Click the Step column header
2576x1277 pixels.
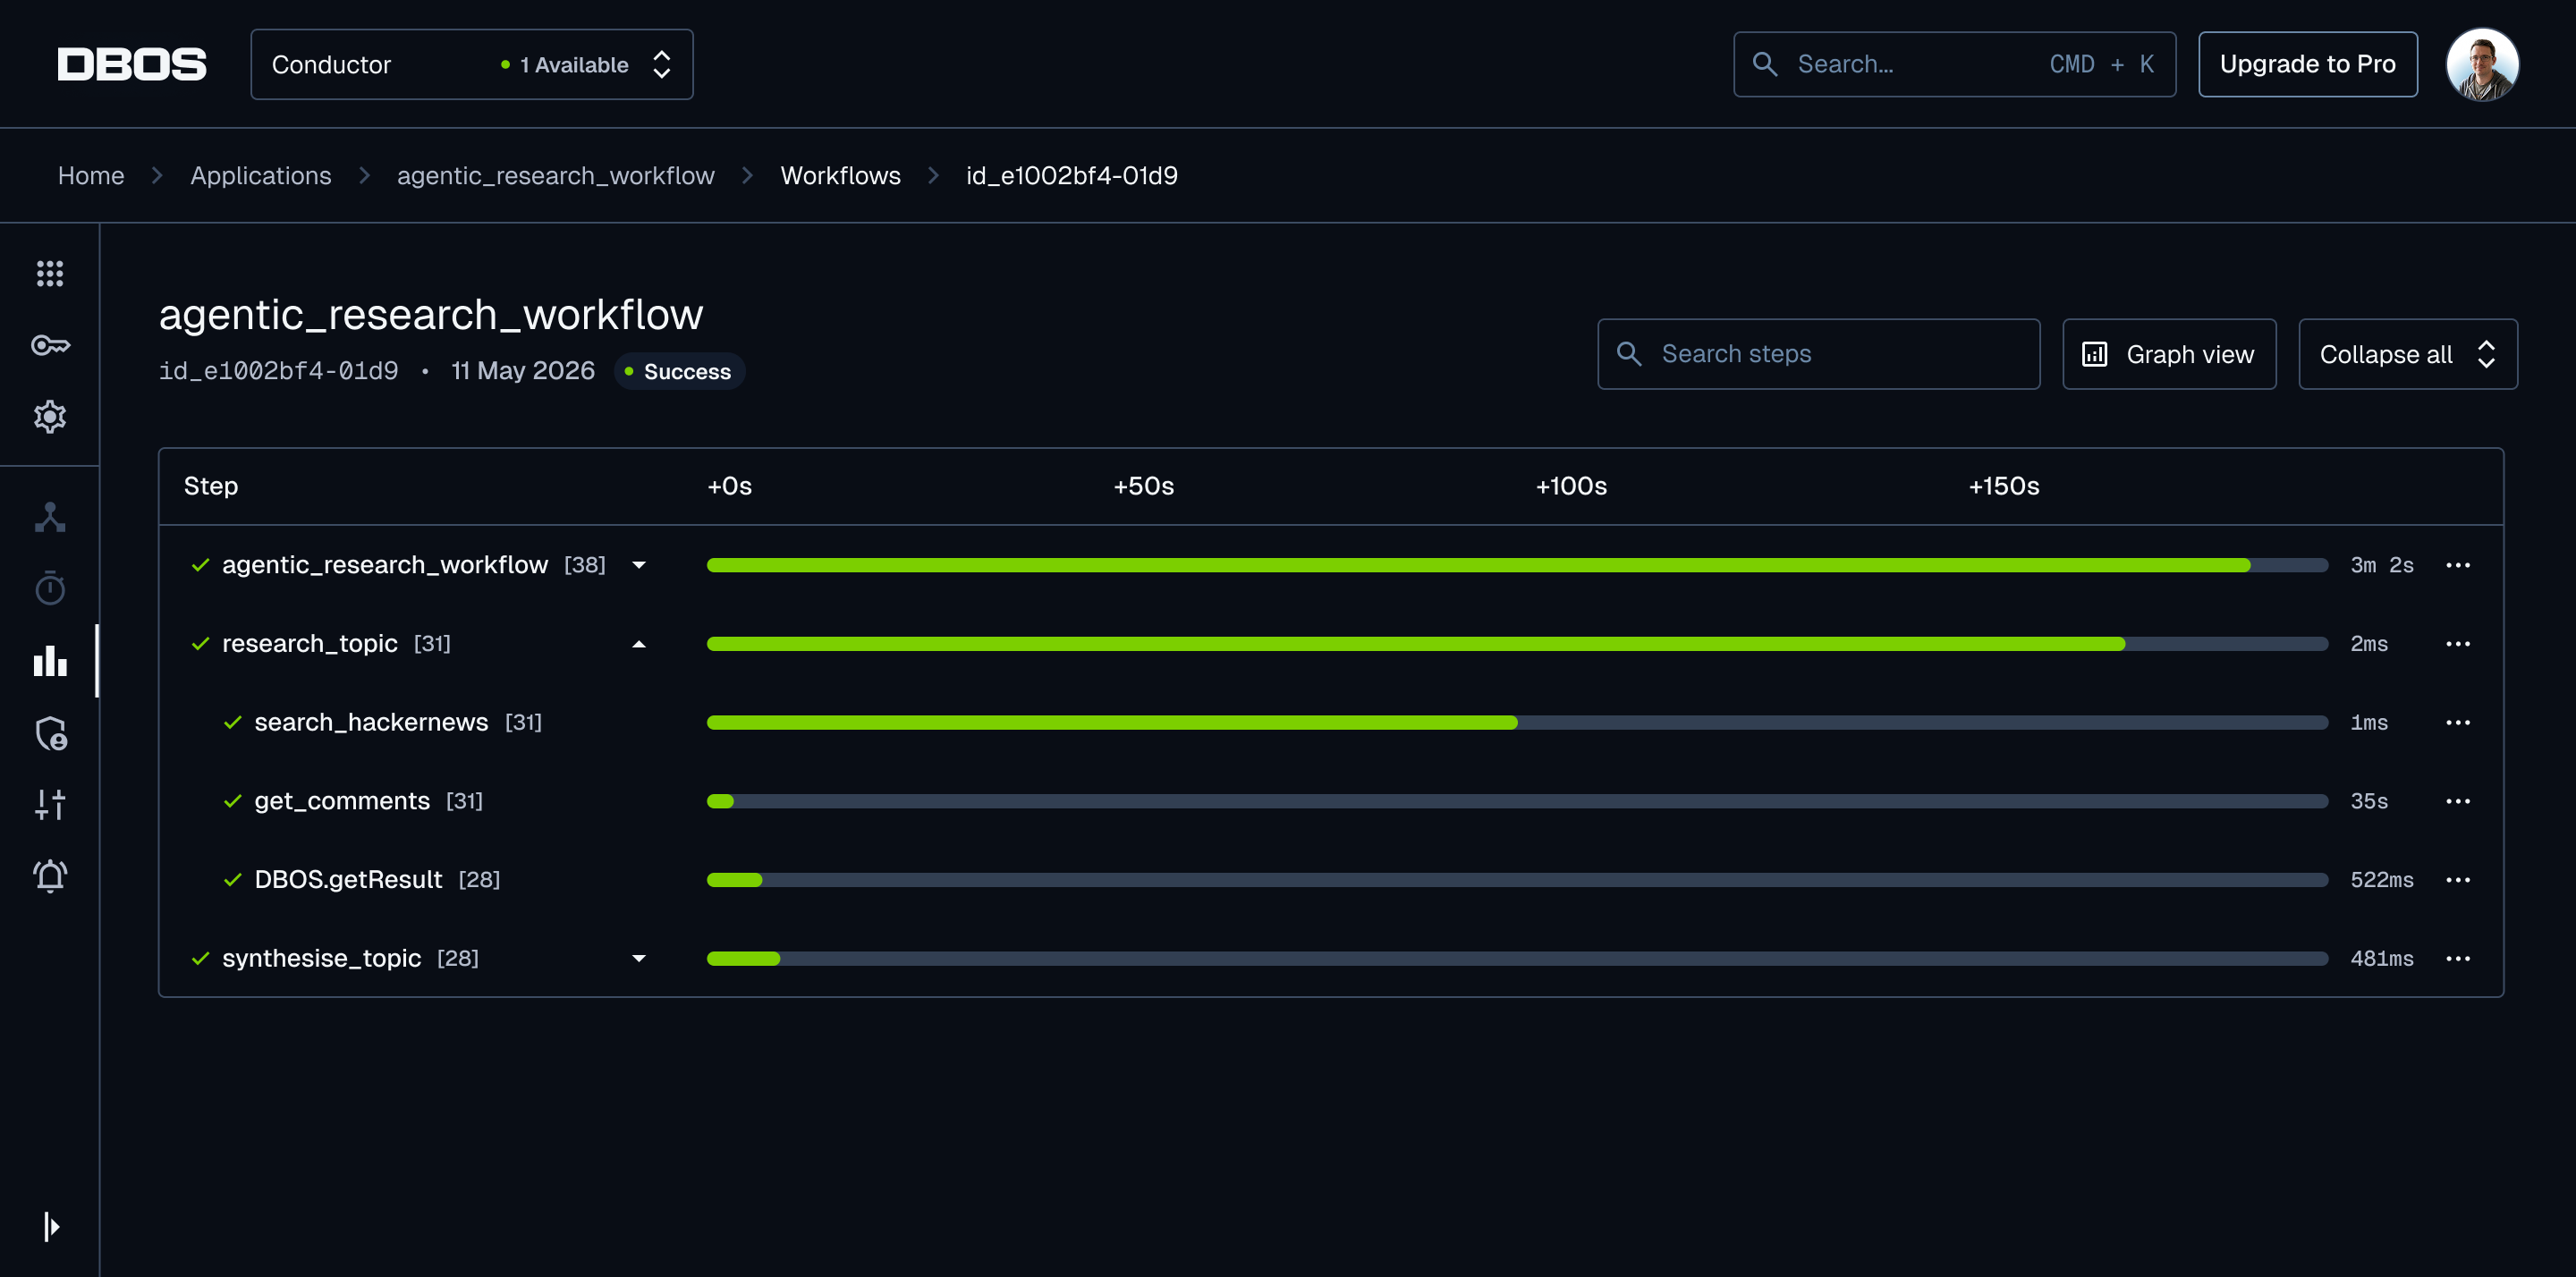click(x=211, y=486)
